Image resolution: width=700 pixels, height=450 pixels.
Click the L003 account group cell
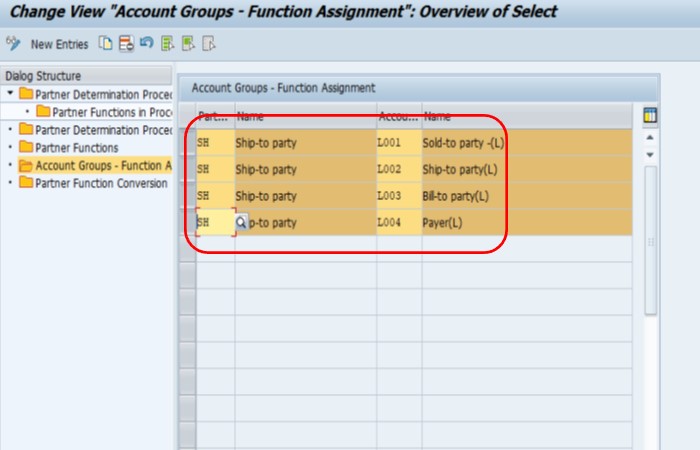[x=399, y=196]
